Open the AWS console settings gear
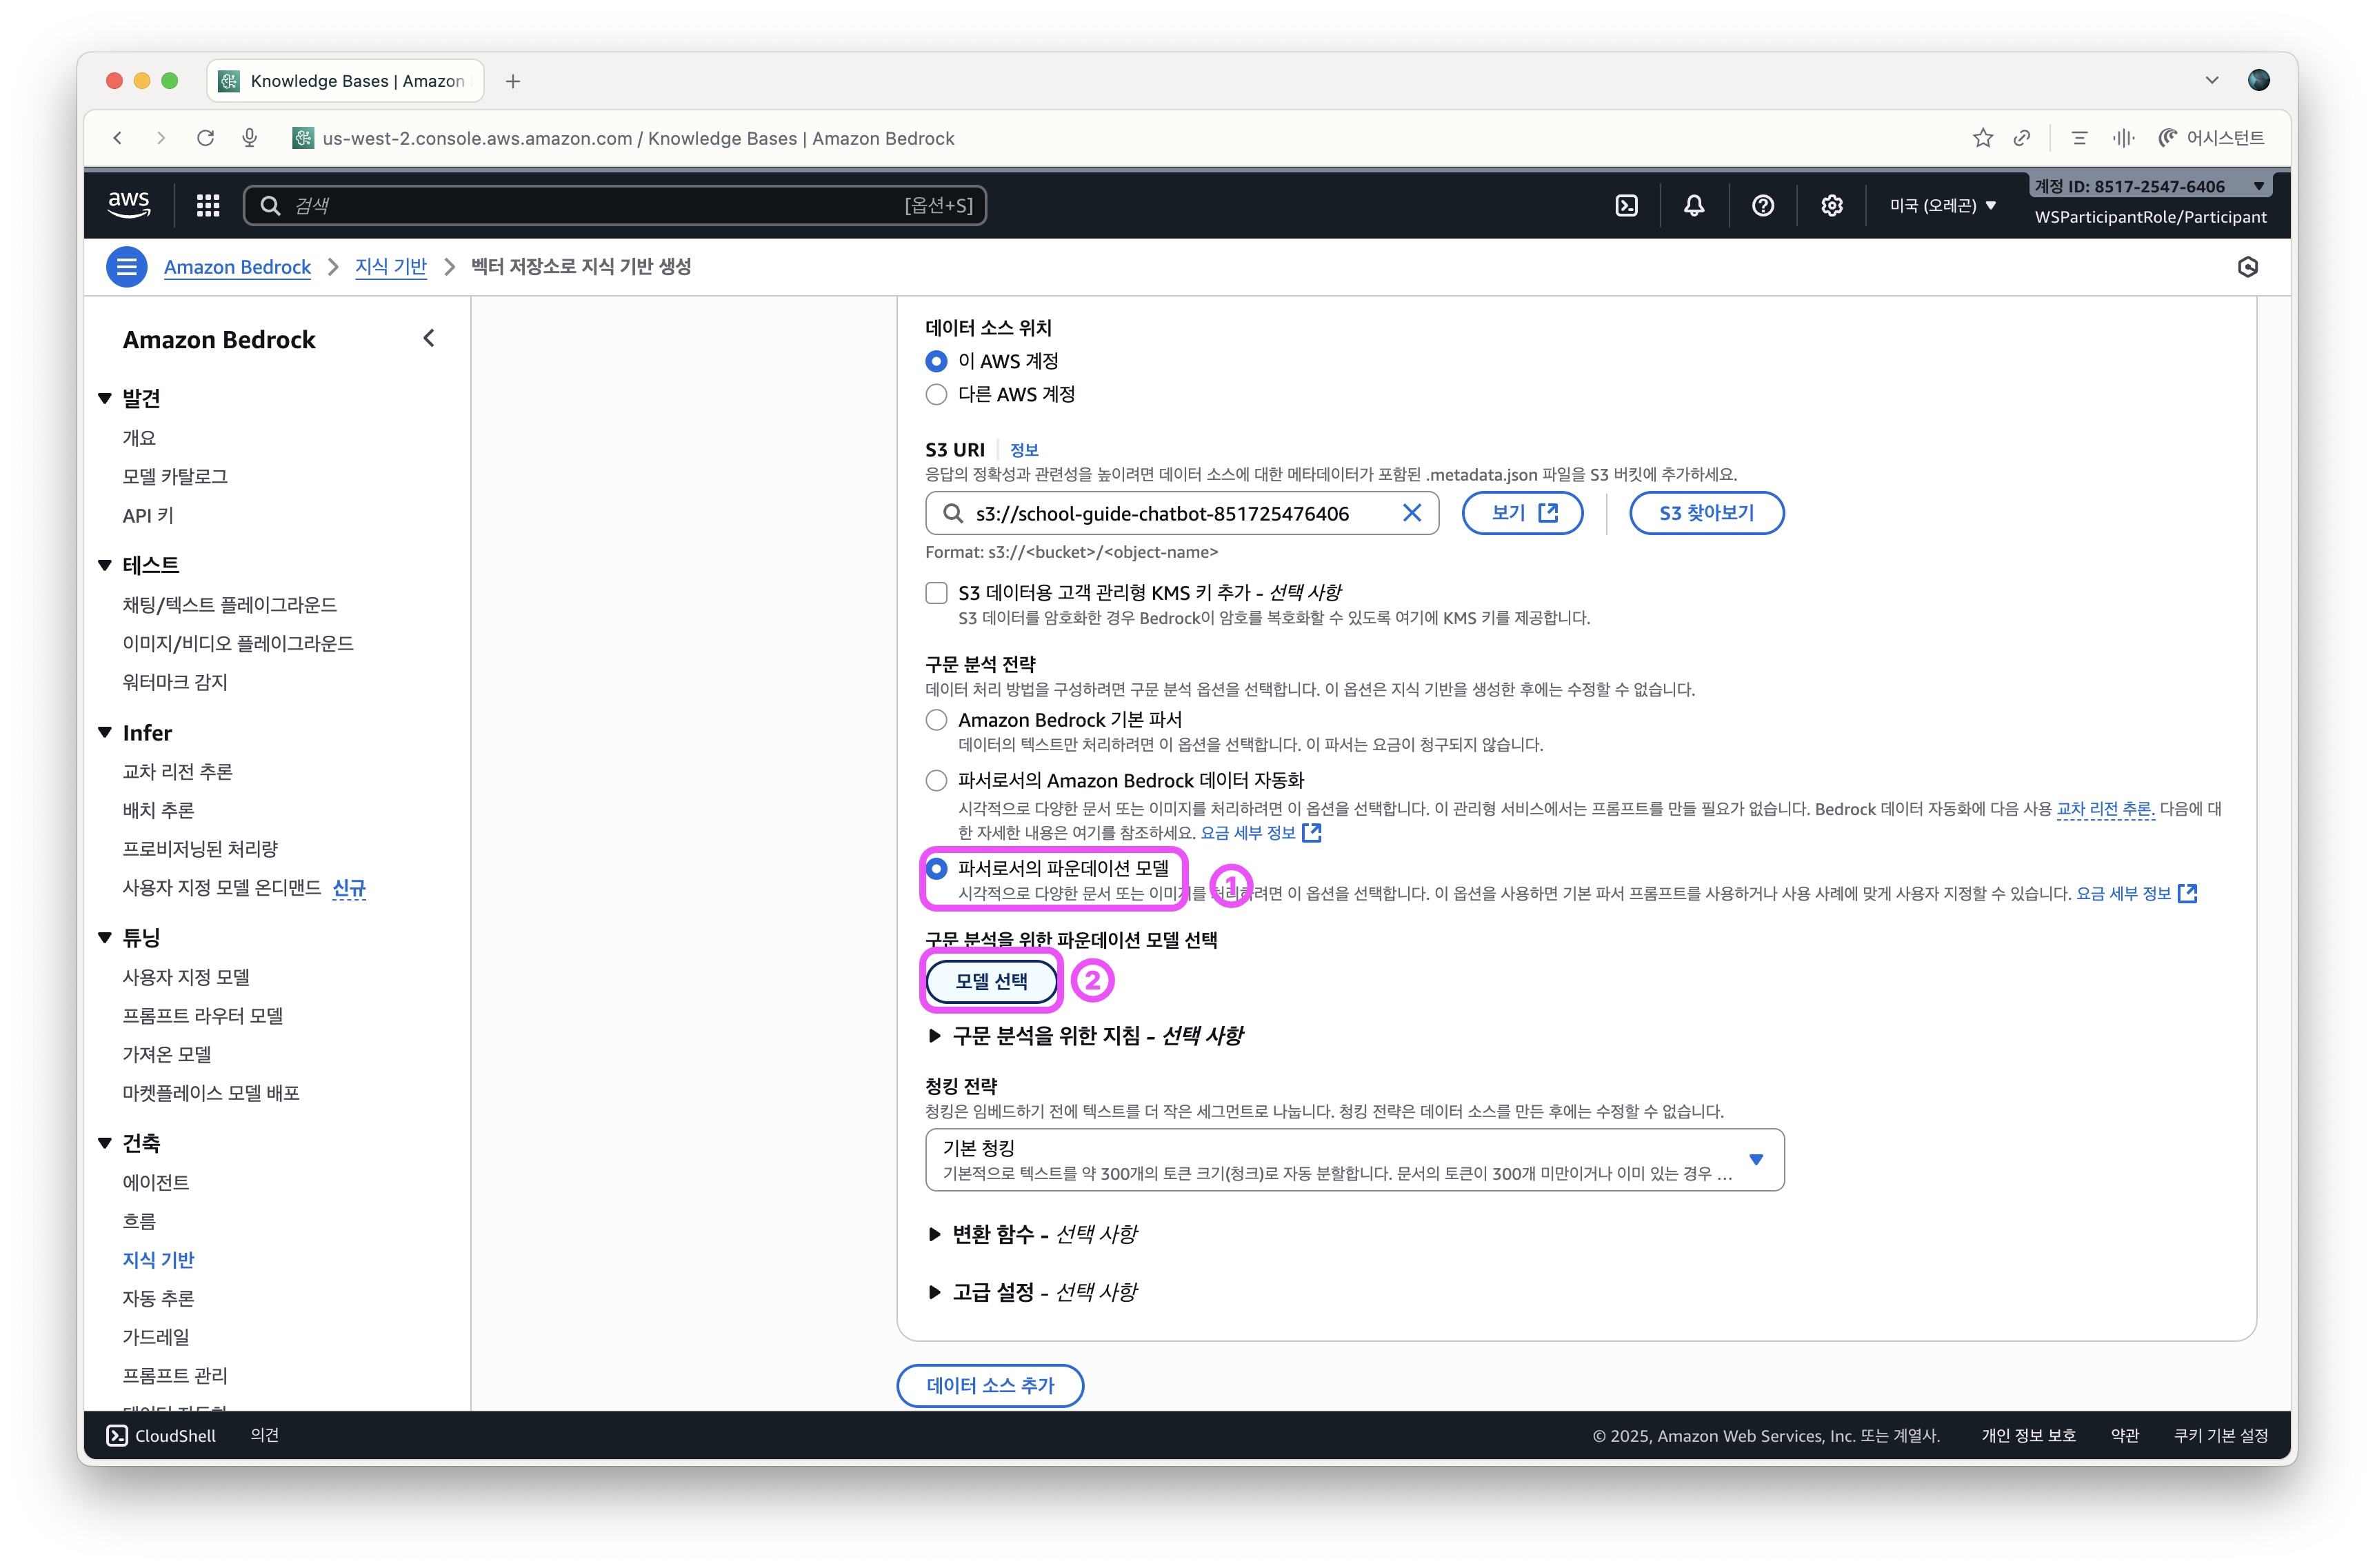 coord(1831,205)
